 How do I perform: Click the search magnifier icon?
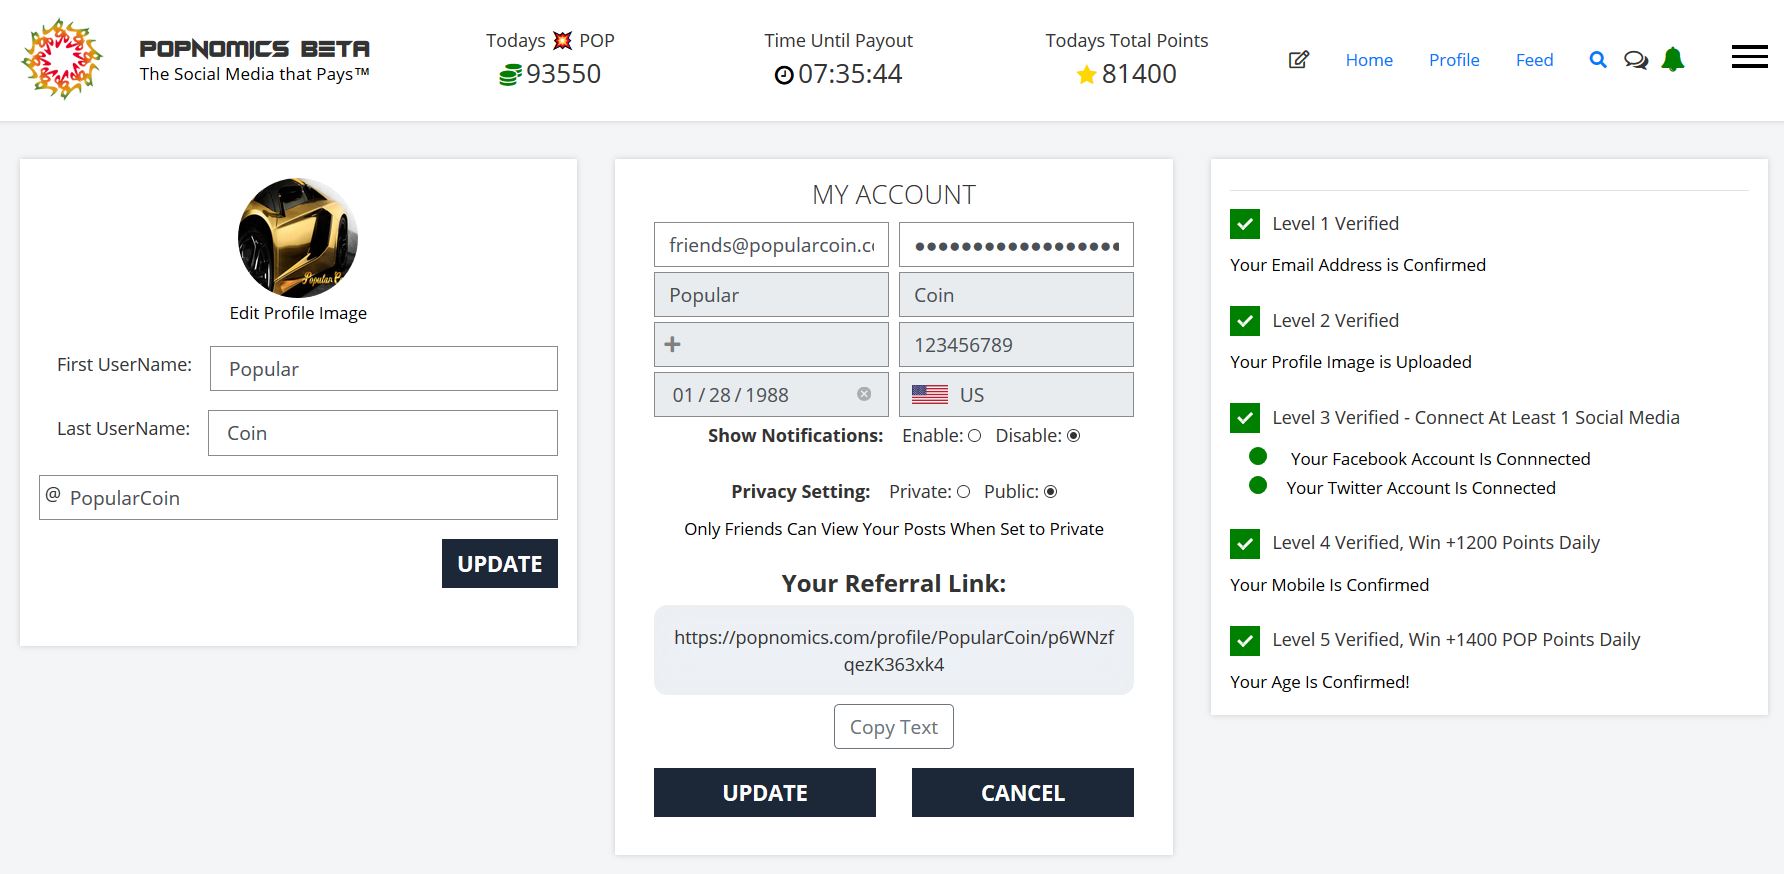click(1597, 60)
